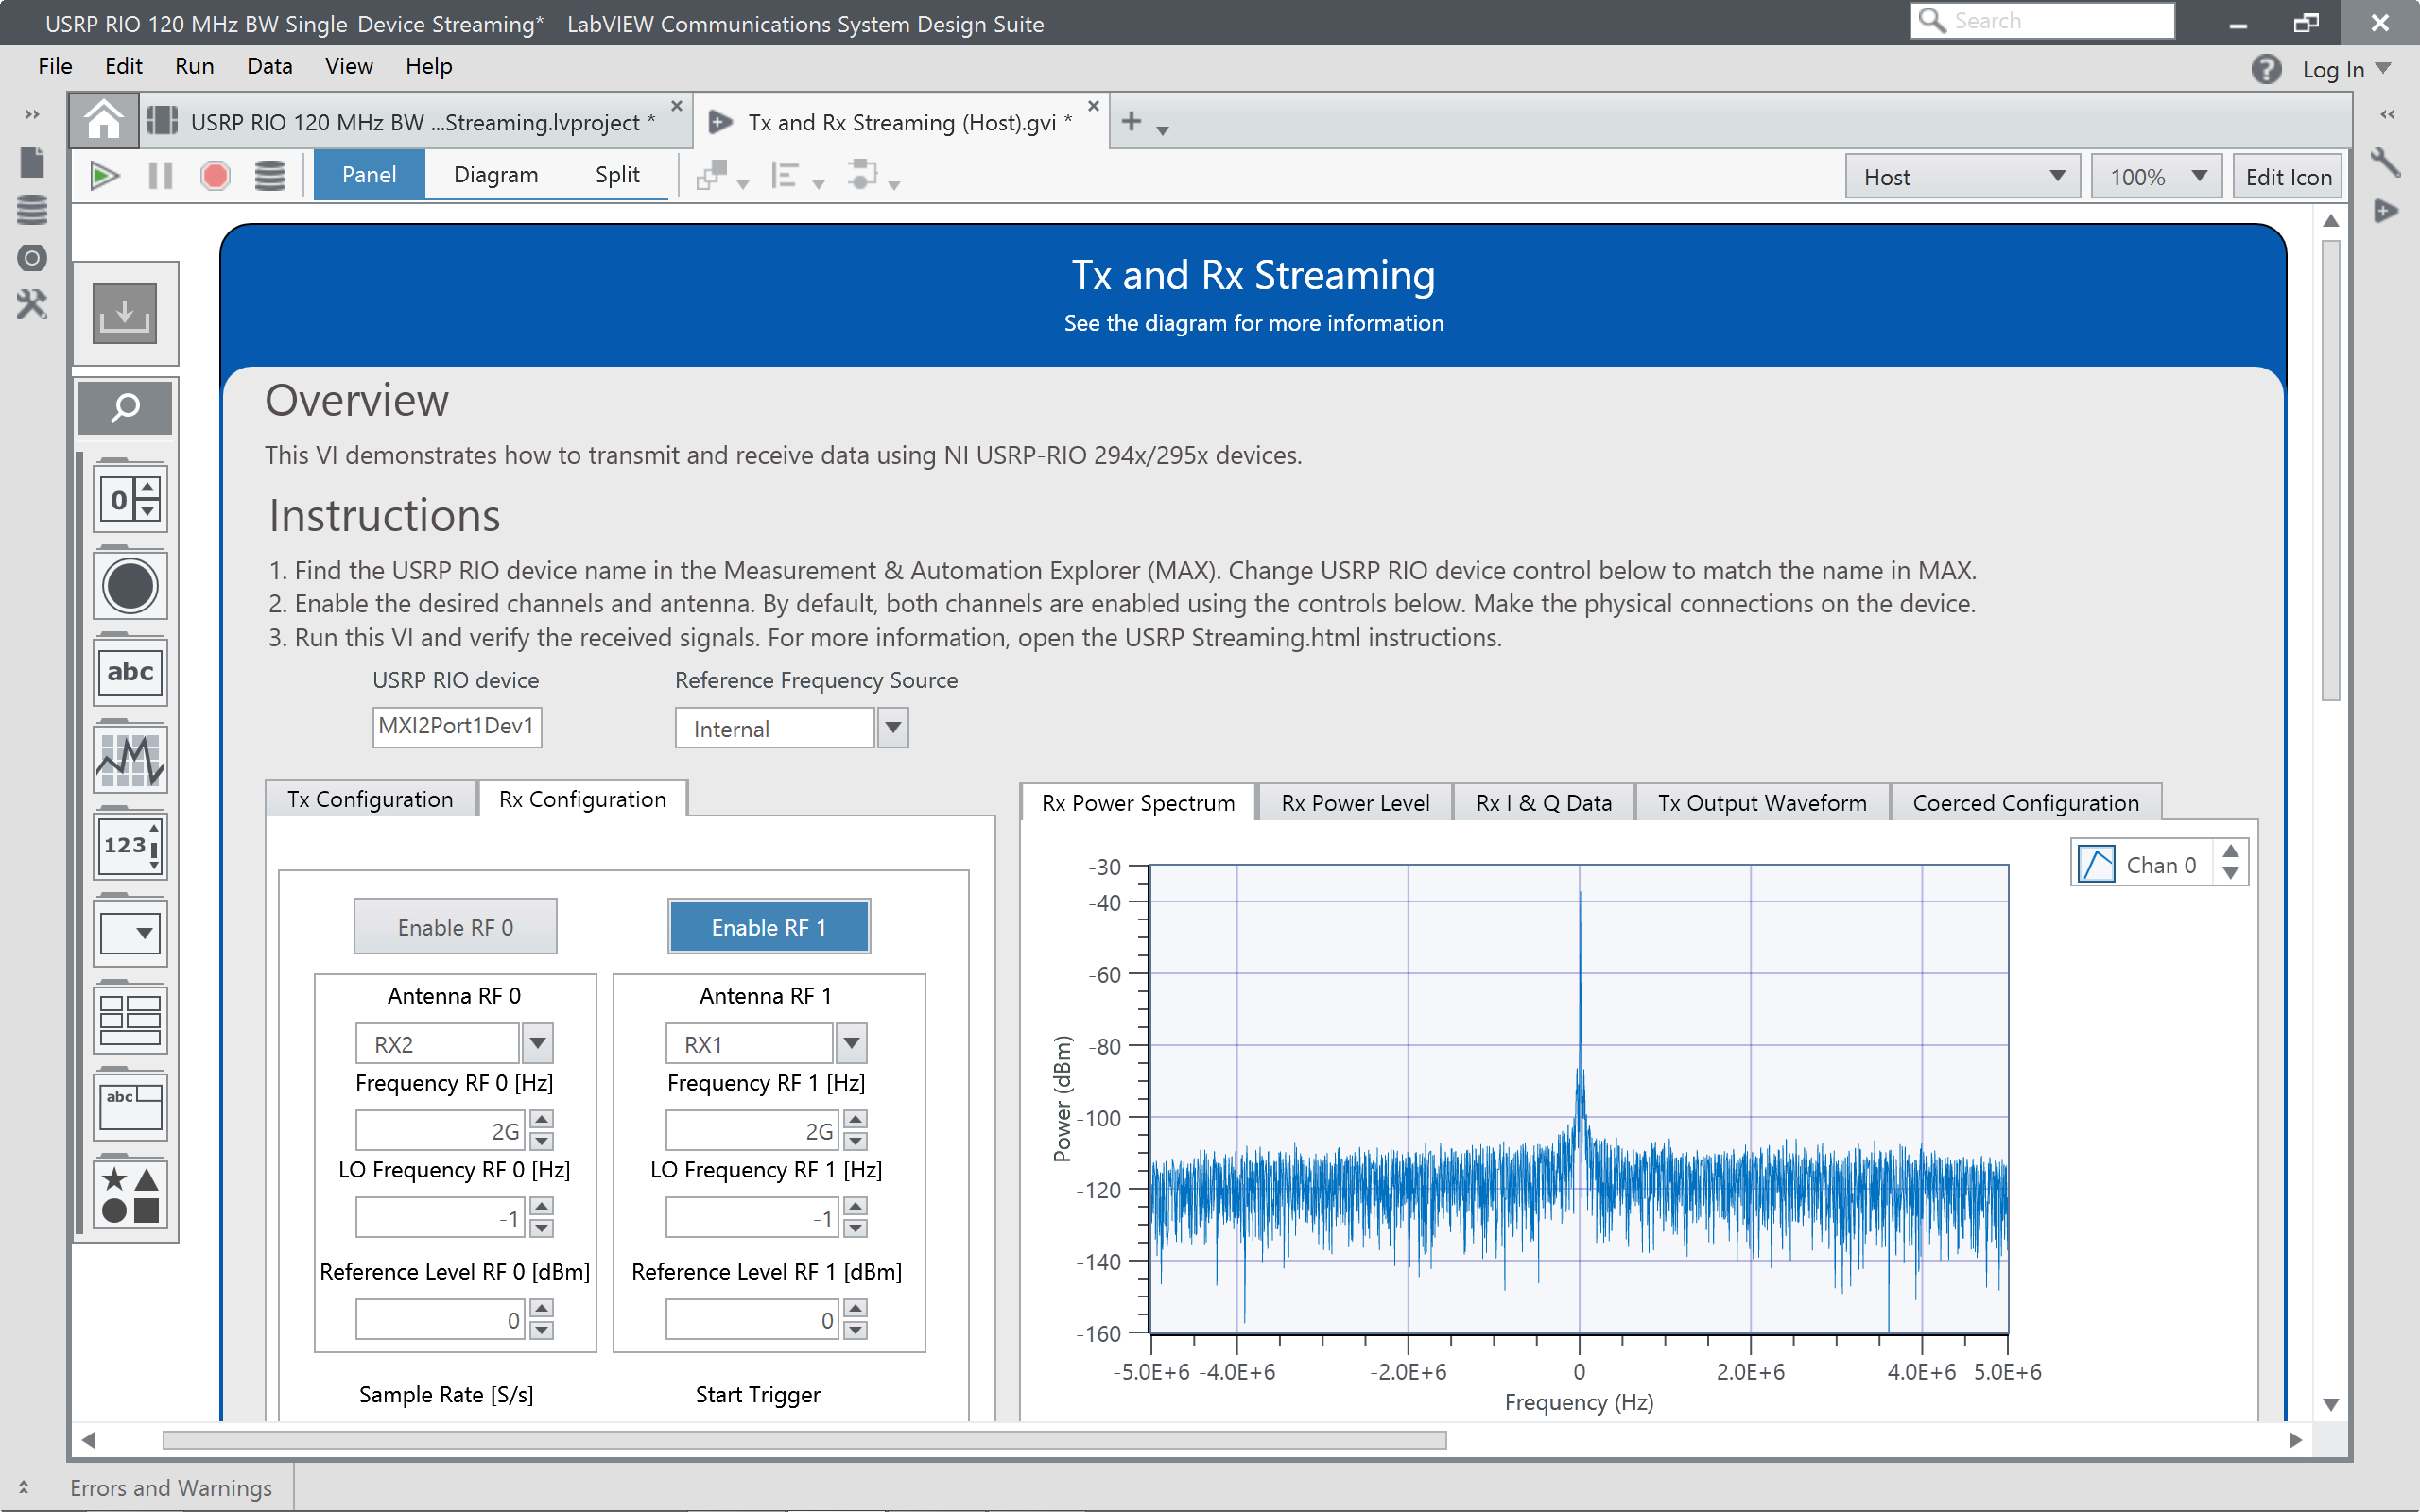Screen dimensions: 2420x1512
Task: Expand the left rail with double chevron
Action: (x=32, y=115)
